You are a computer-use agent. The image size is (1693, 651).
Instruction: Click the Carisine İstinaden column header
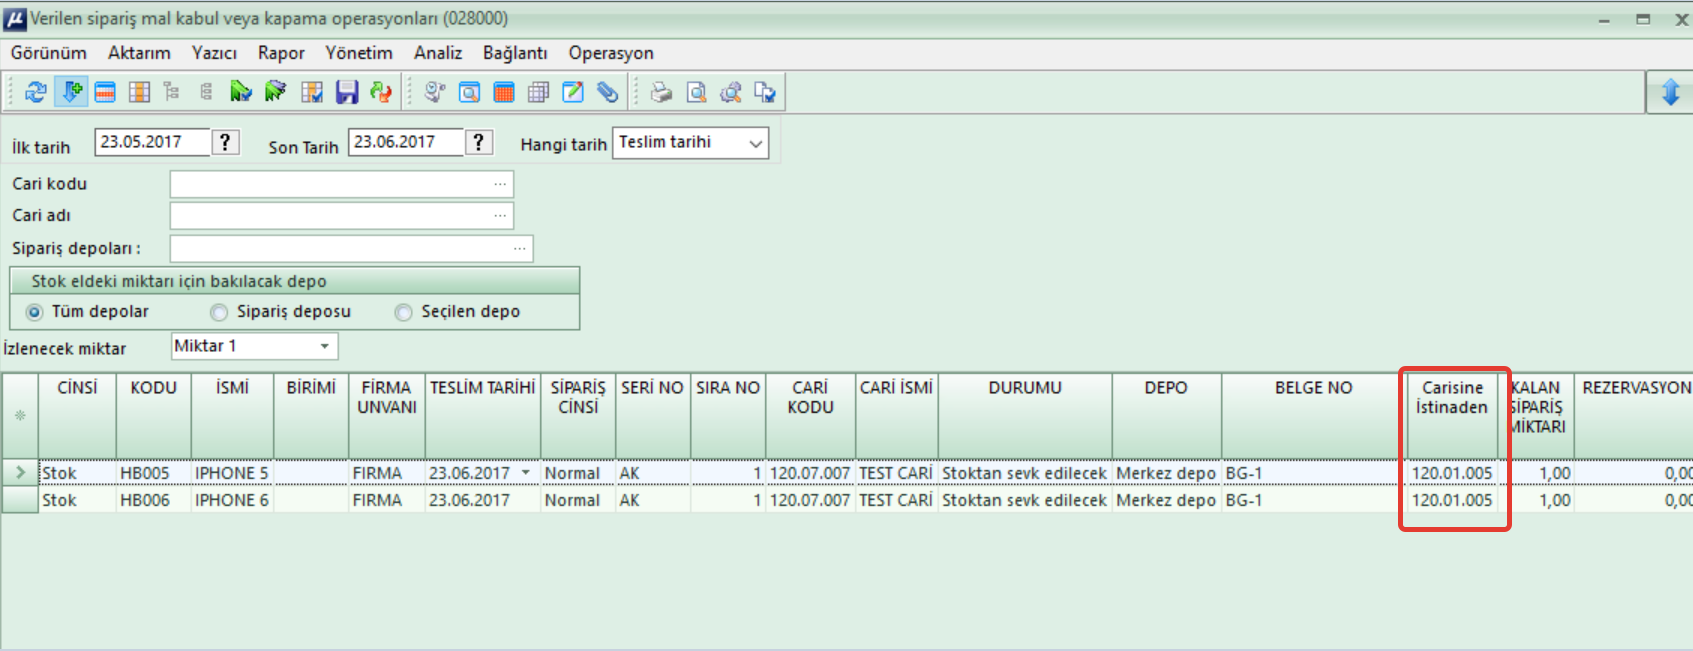click(x=1452, y=397)
